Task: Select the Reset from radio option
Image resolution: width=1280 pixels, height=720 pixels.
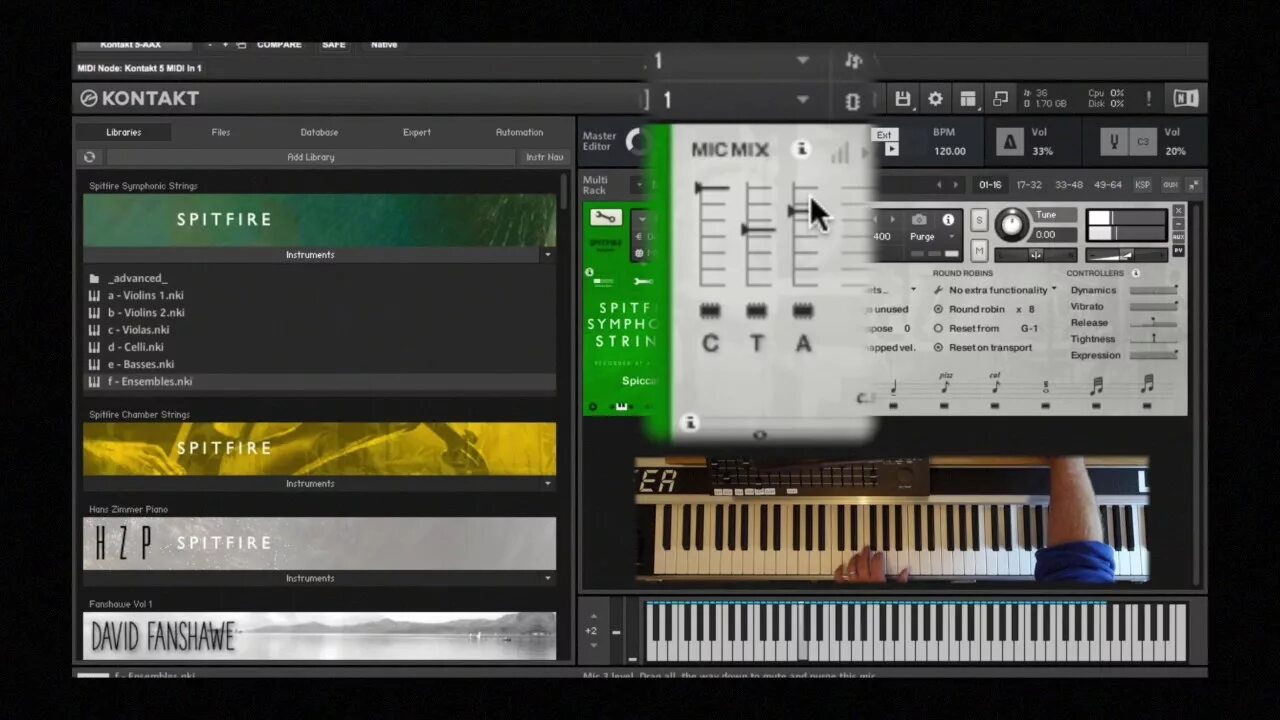Action: coord(938,328)
